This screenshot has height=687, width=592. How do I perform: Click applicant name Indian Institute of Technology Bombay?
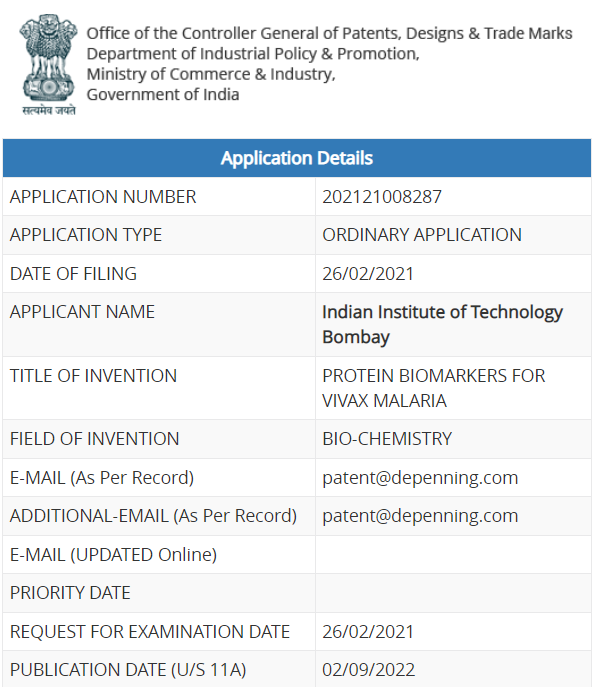tap(443, 324)
